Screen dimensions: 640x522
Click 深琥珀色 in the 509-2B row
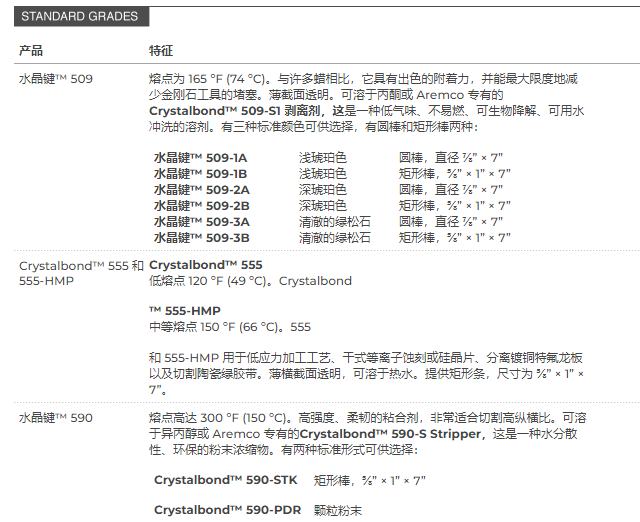click(322, 206)
